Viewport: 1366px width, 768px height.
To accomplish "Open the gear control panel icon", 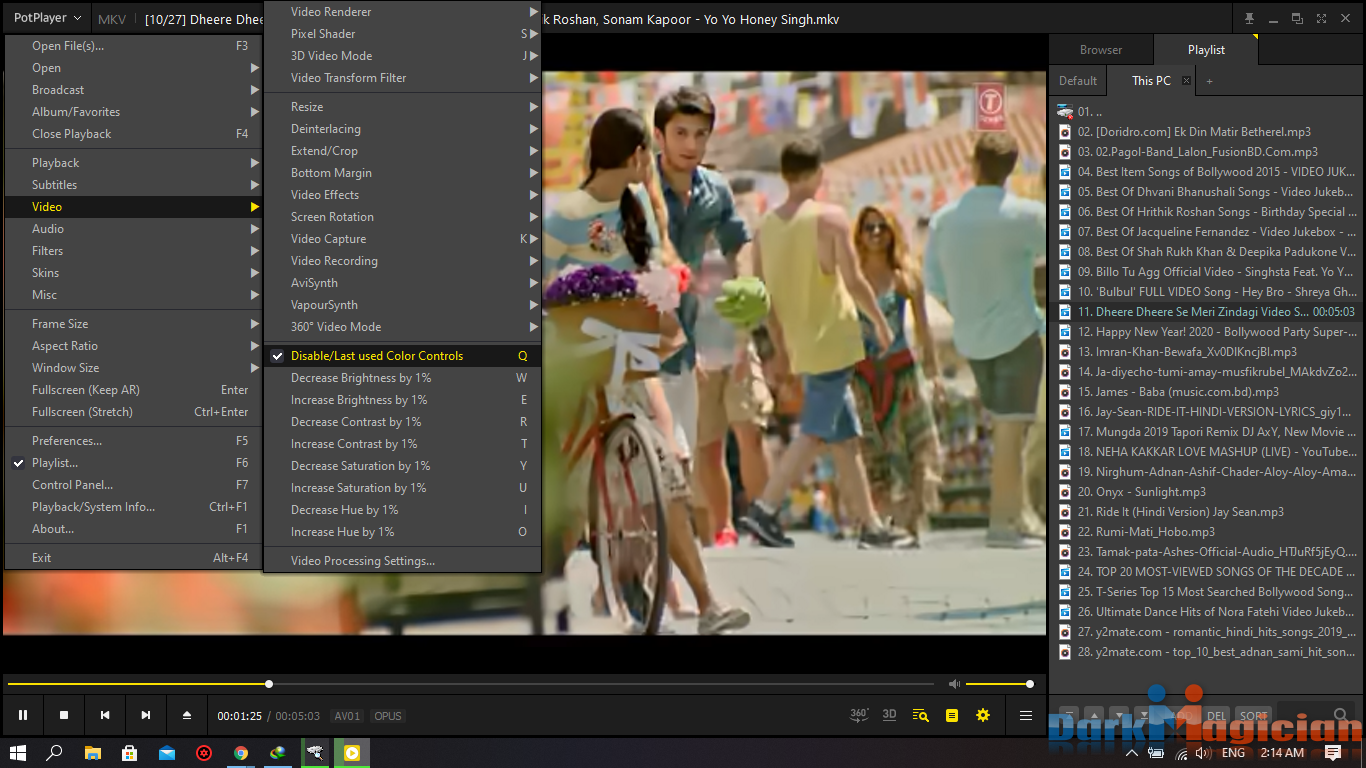I will [x=983, y=715].
